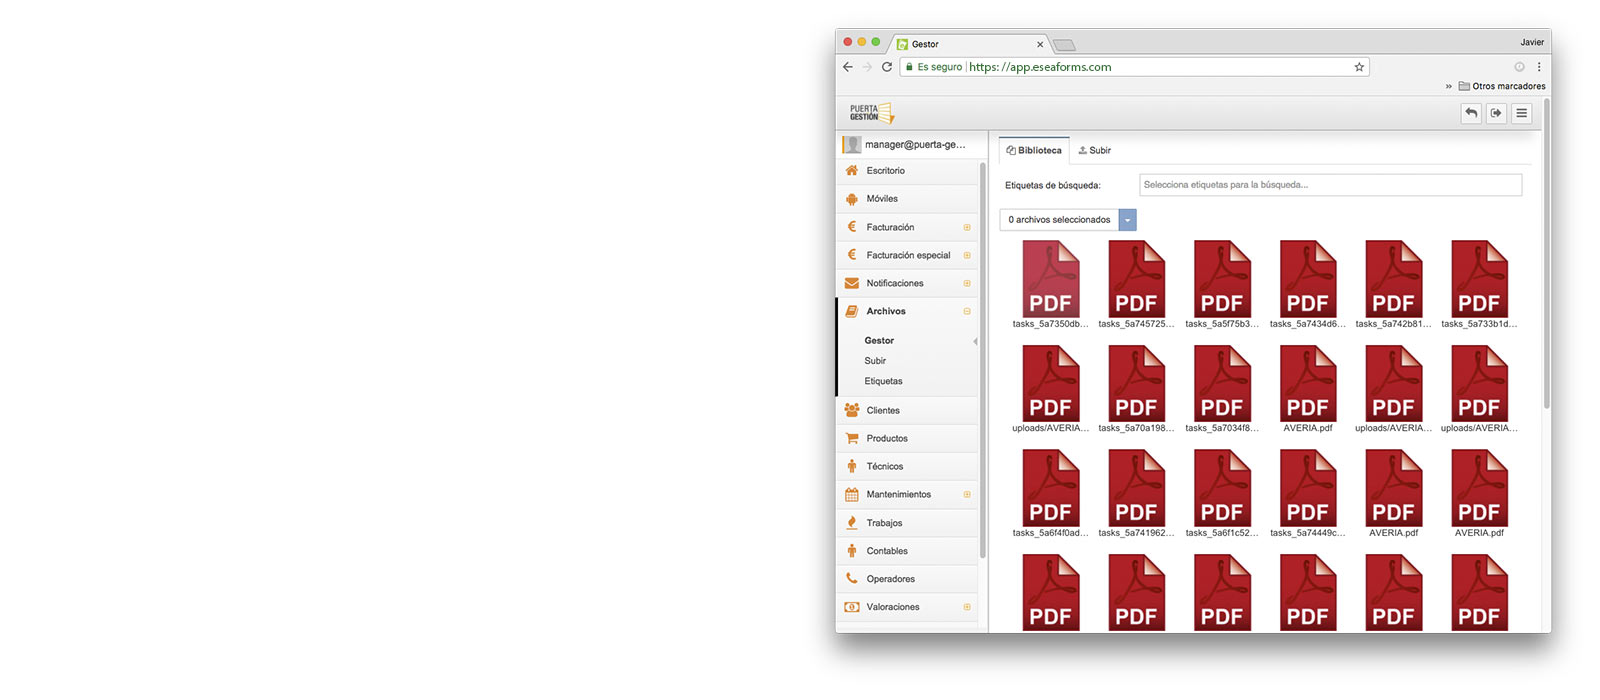Image resolution: width=1600 pixels, height=700 pixels.
Task: Expand the Mantenimientos submenu
Action: coord(967,494)
